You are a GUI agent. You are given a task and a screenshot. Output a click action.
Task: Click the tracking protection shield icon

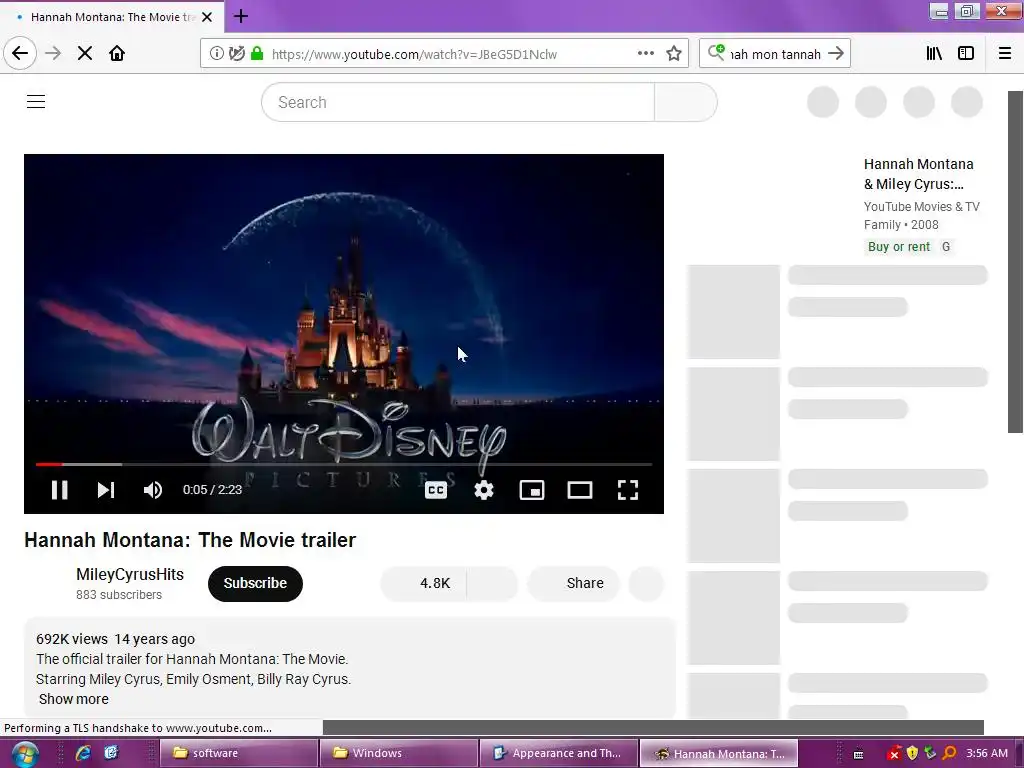(236, 54)
